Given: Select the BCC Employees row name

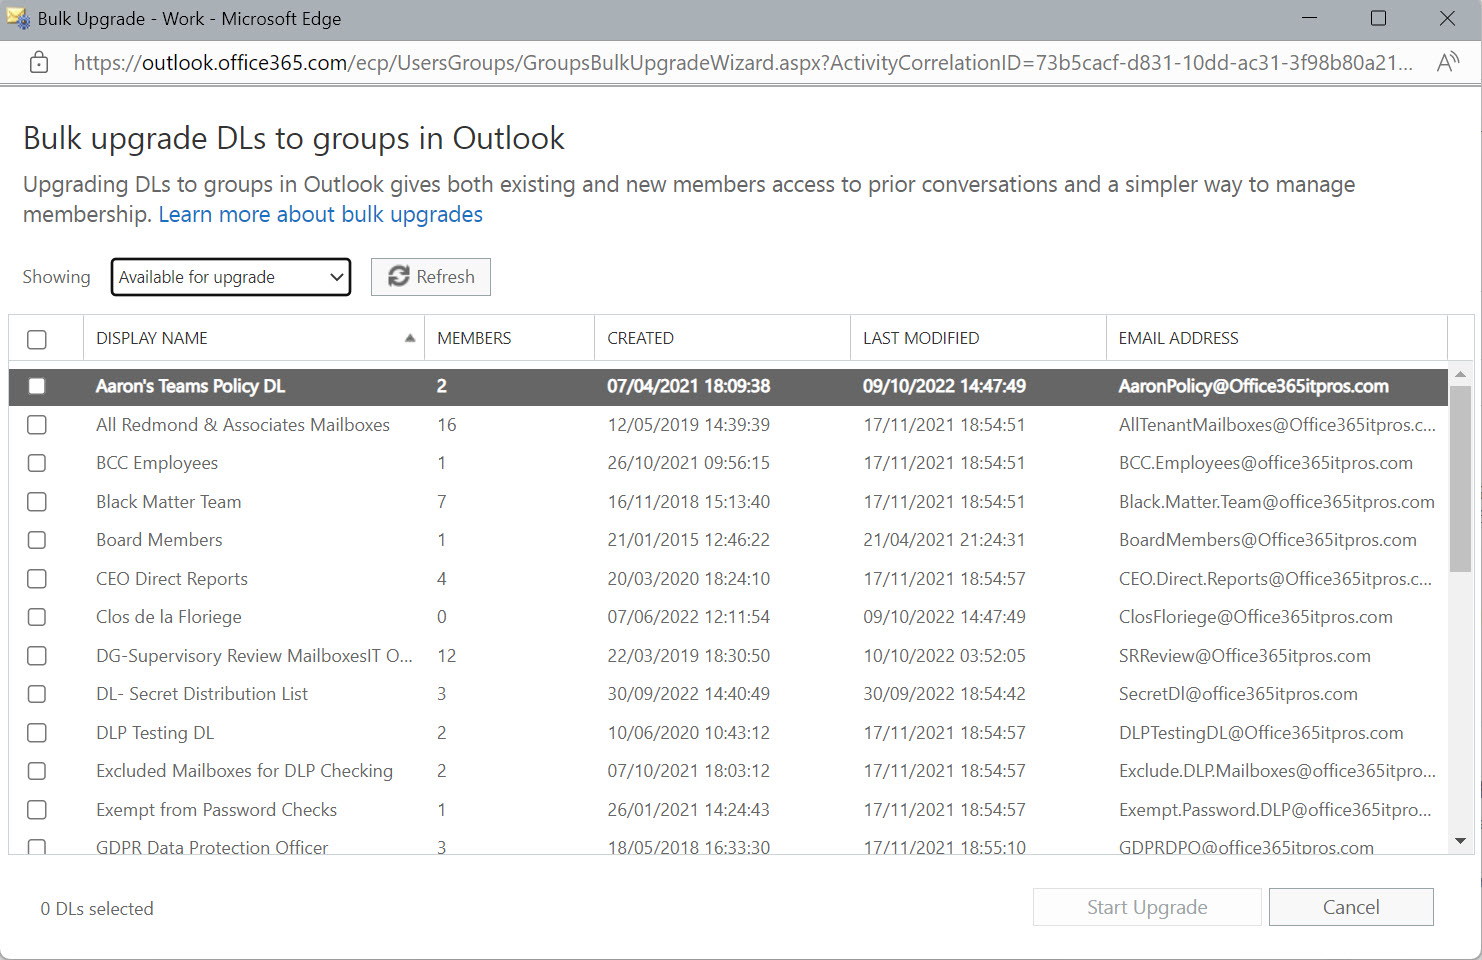Looking at the screenshot, I should [x=157, y=463].
